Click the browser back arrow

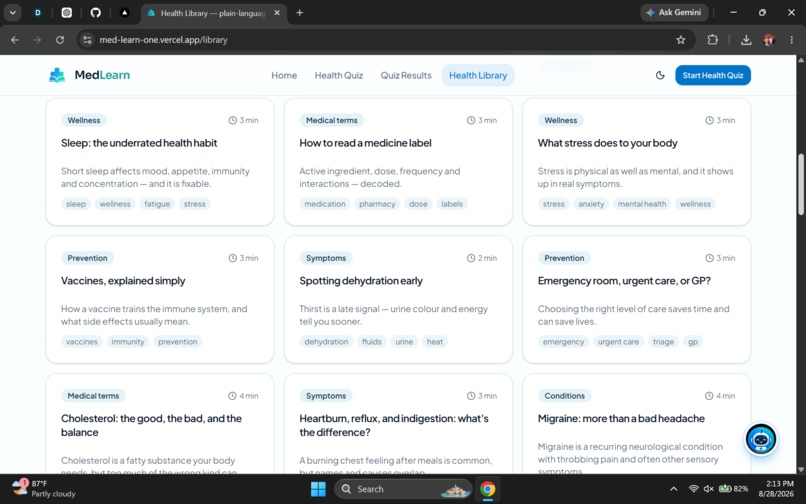tap(15, 40)
